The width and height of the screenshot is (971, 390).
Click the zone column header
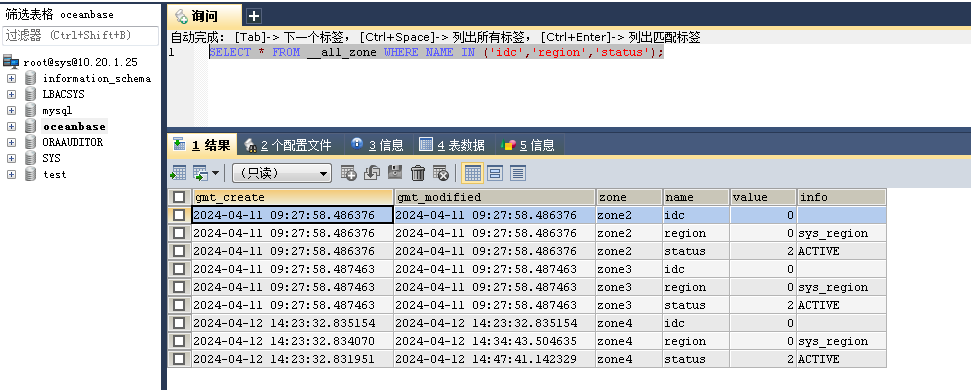(x=629, y=197)
